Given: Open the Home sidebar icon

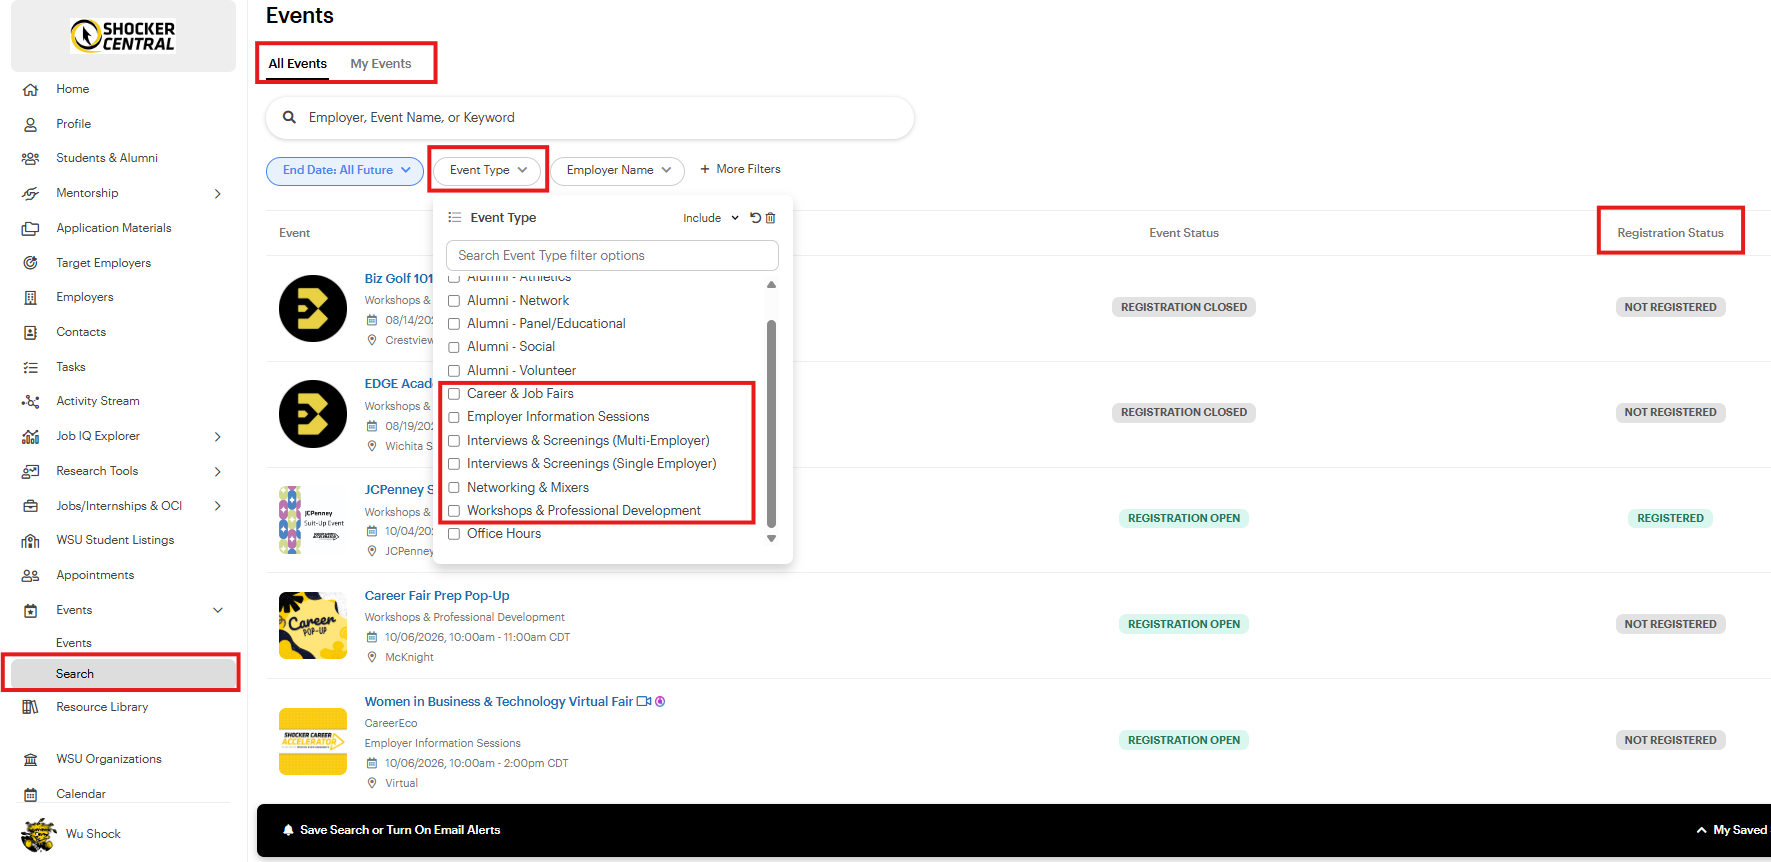Looking at the screenshot, I should click(x=31, y=89).
